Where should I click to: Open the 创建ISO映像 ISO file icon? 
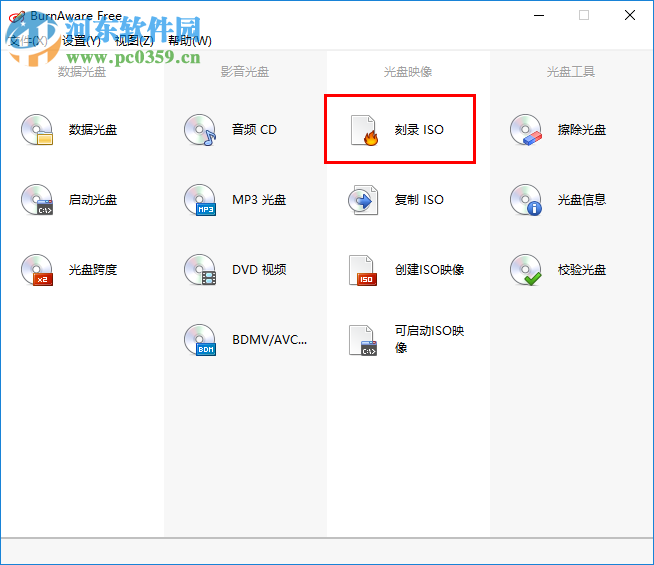[363, 270]
